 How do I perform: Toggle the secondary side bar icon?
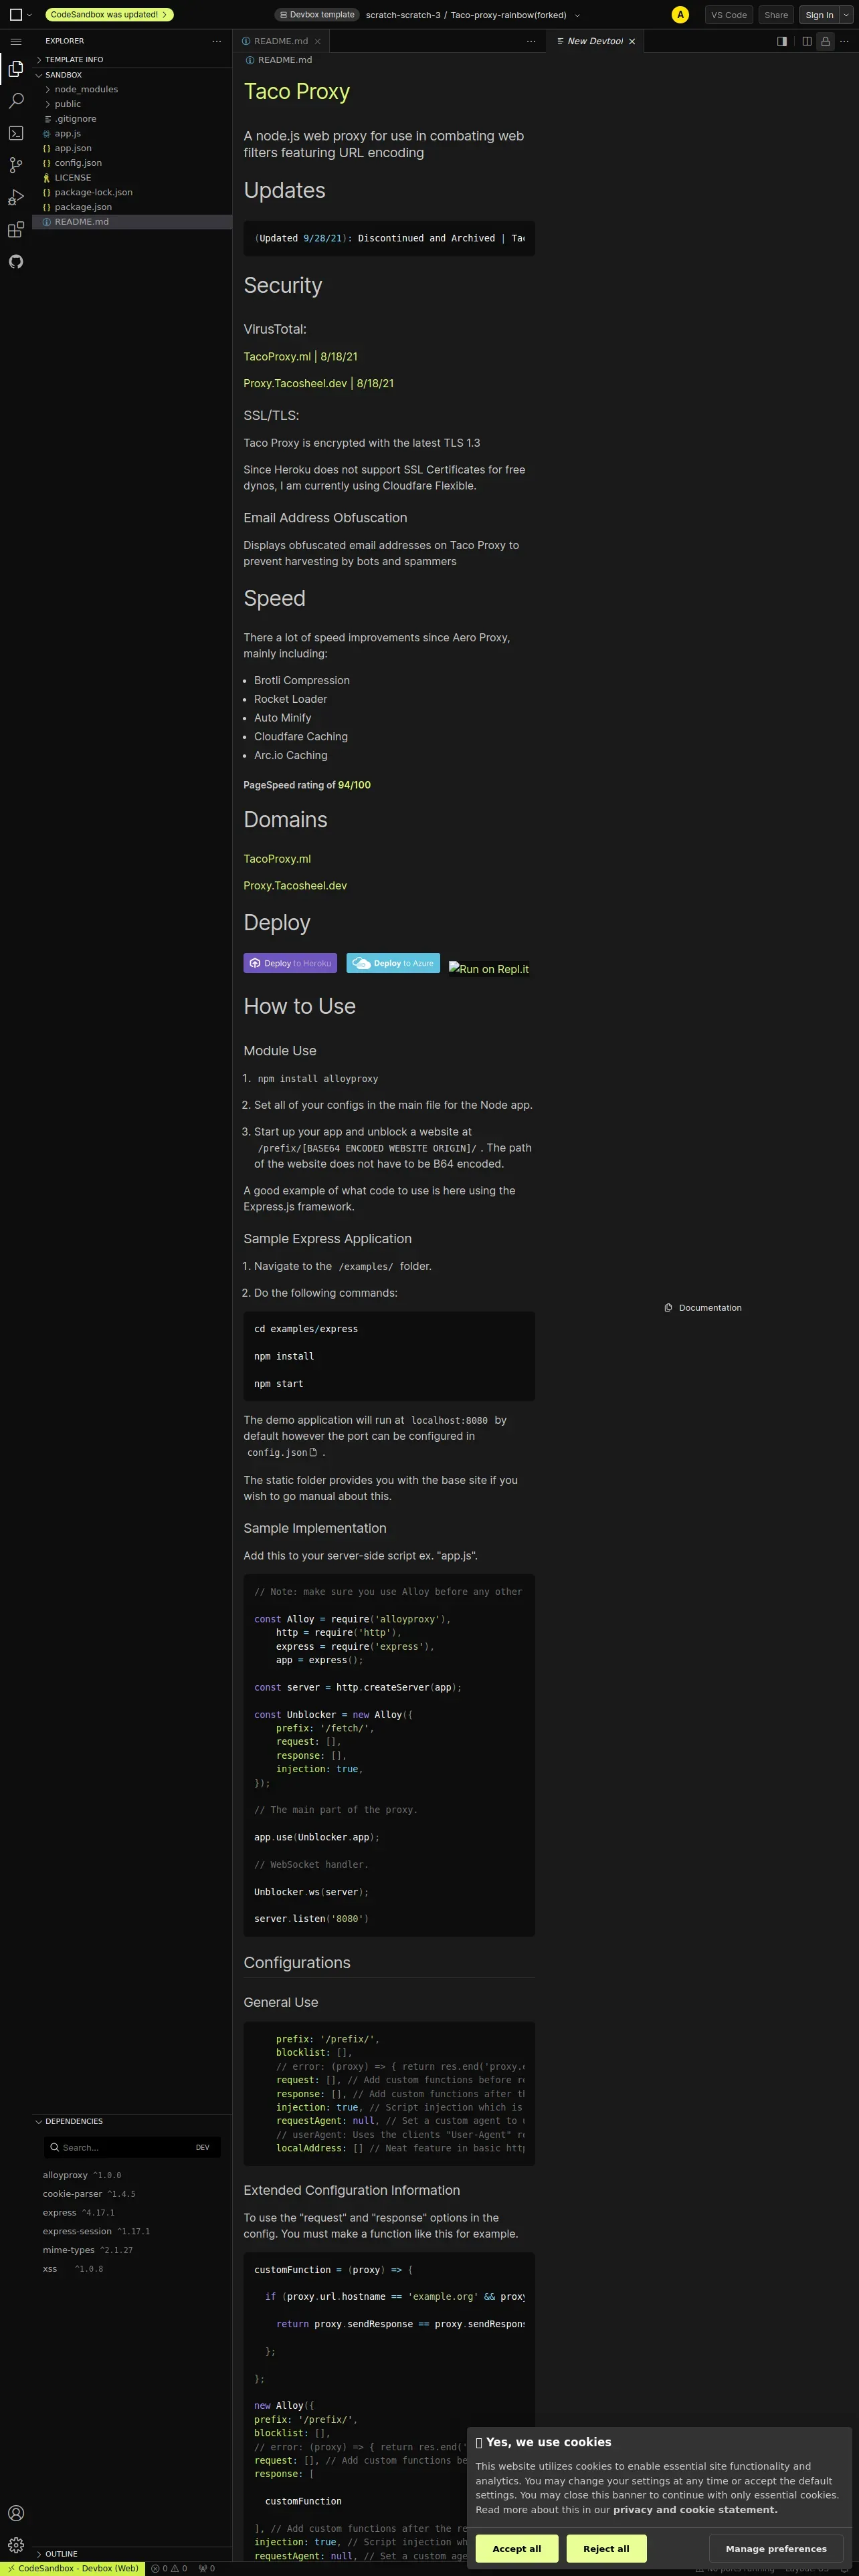point(782,41)
